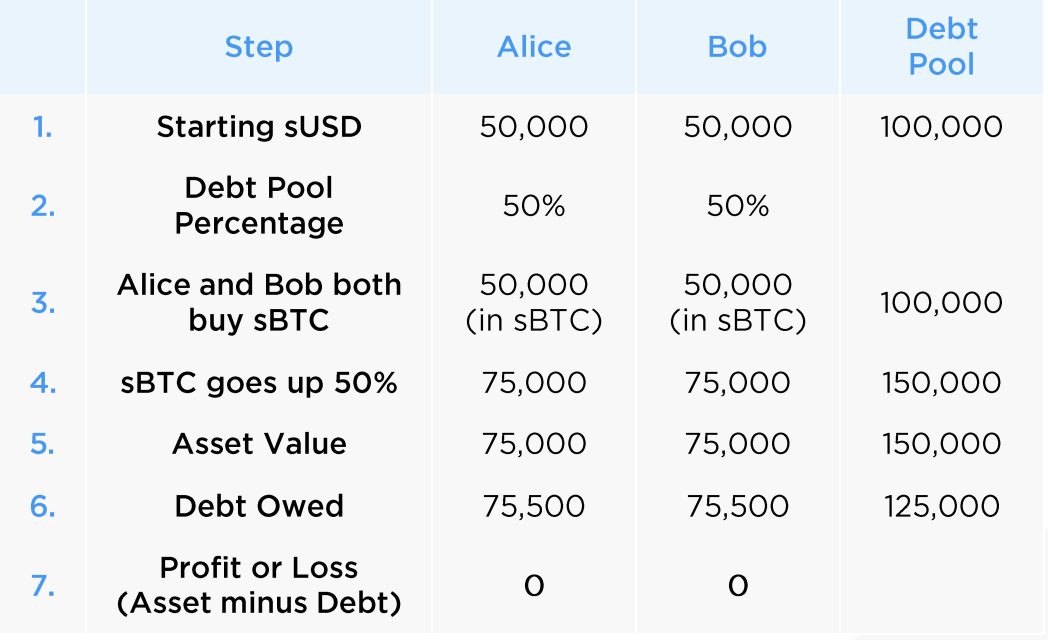
Task: Click the Profit or Loss row label
Action: 259,585
